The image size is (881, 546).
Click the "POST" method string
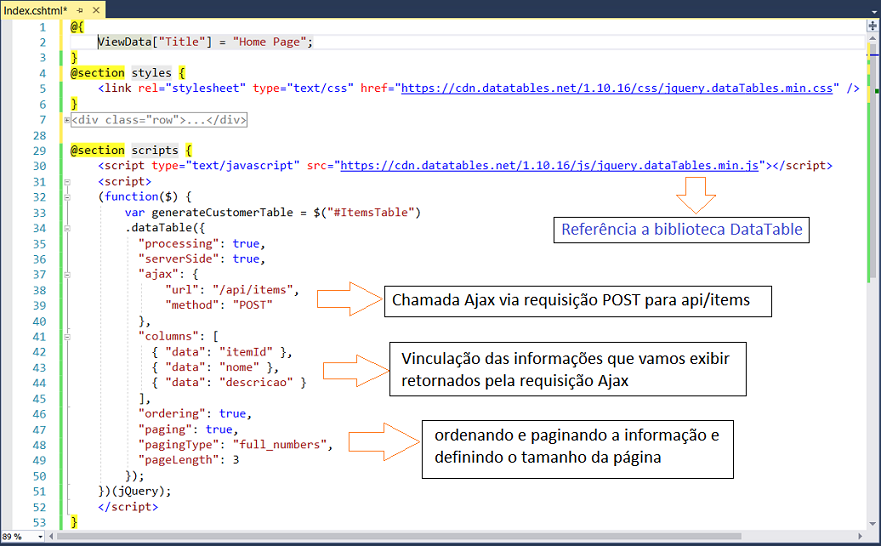pyautogui.click(x=253, y=305)
